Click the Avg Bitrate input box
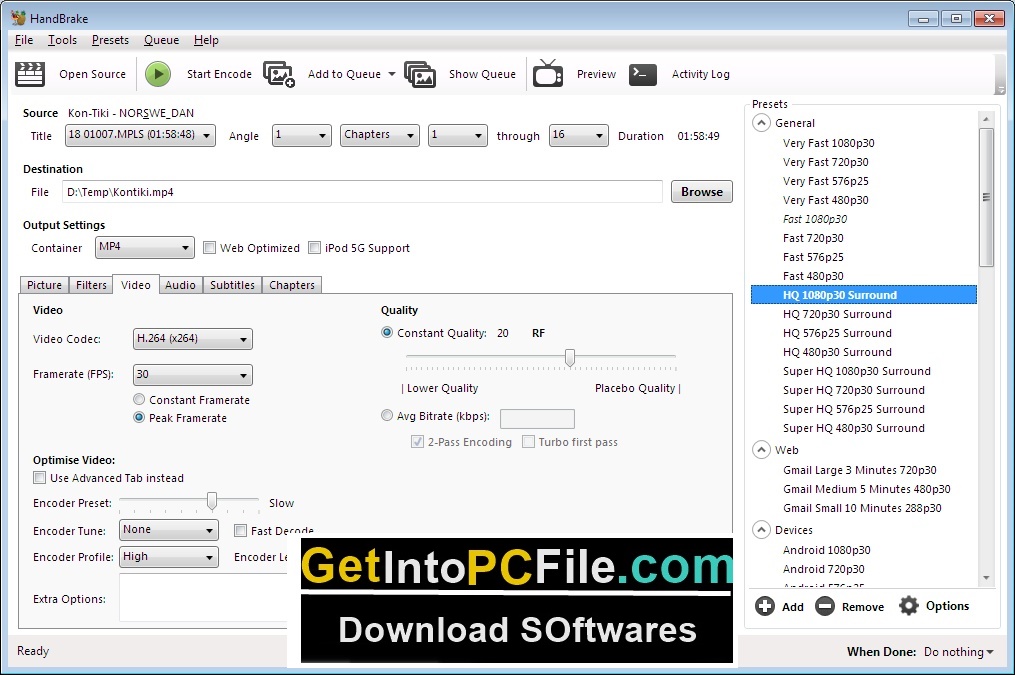Viewport: 1015px width, 675px height. click(537, 419)
